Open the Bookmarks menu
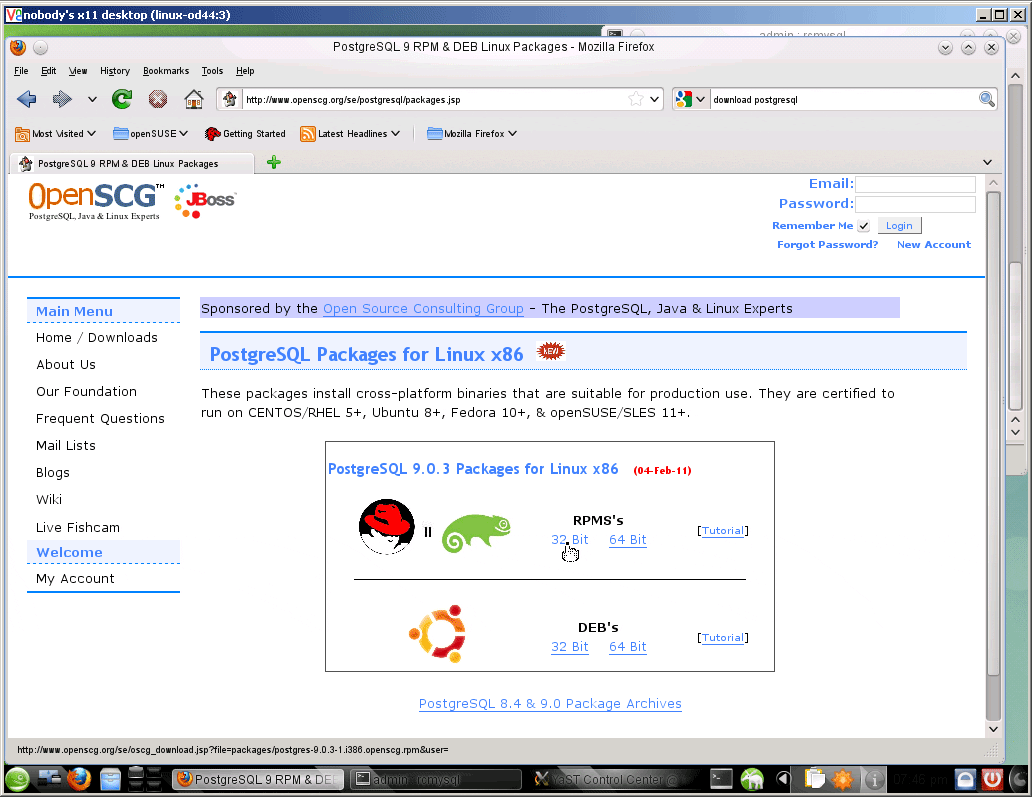1032x797 pixels. 166,71
